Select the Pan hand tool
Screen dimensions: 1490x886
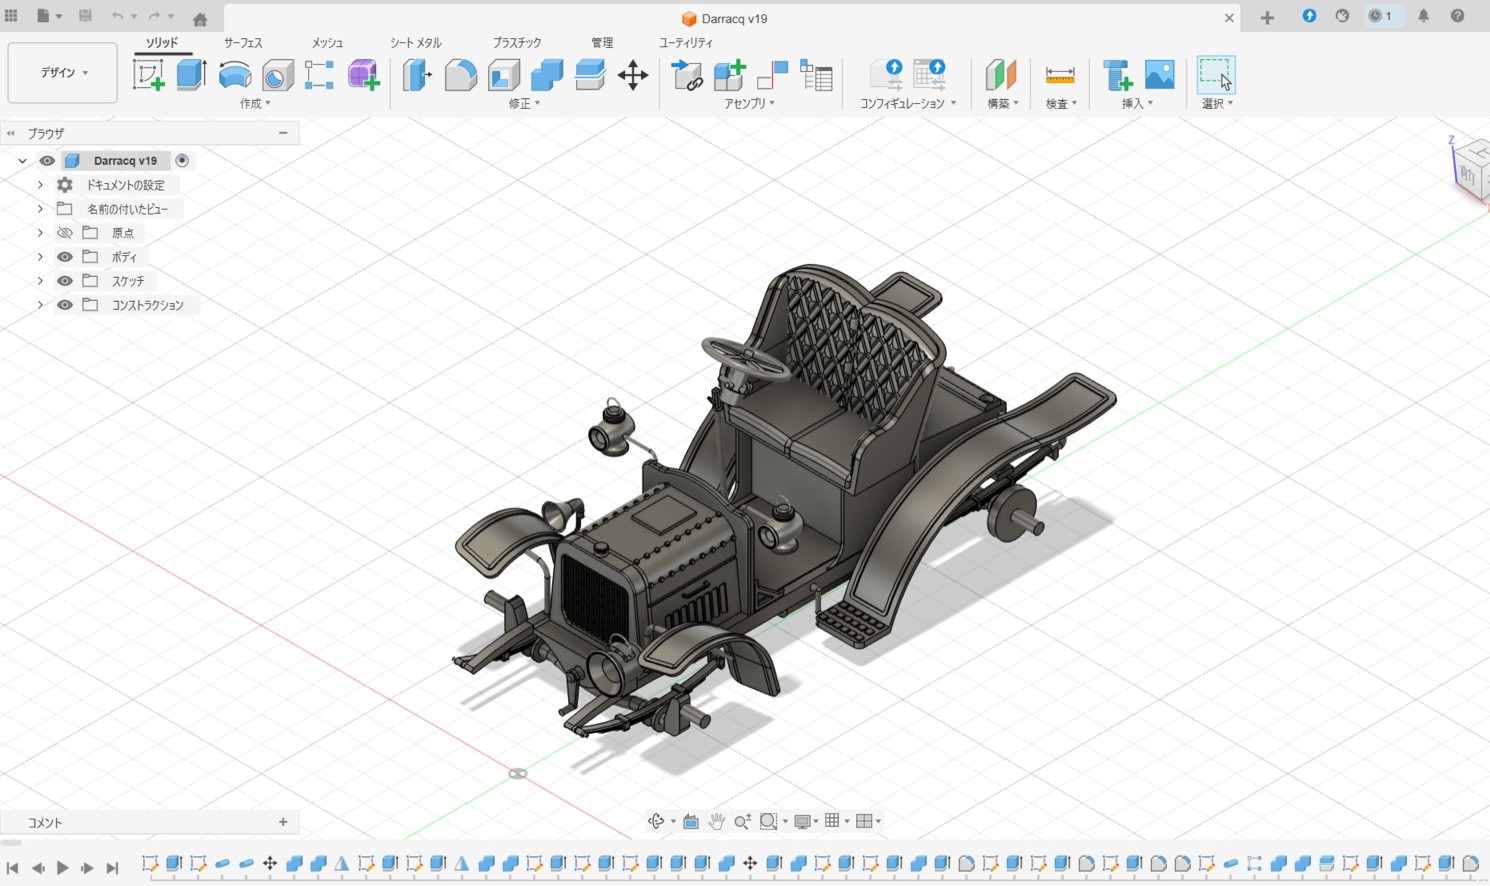(x=717, y=821)
